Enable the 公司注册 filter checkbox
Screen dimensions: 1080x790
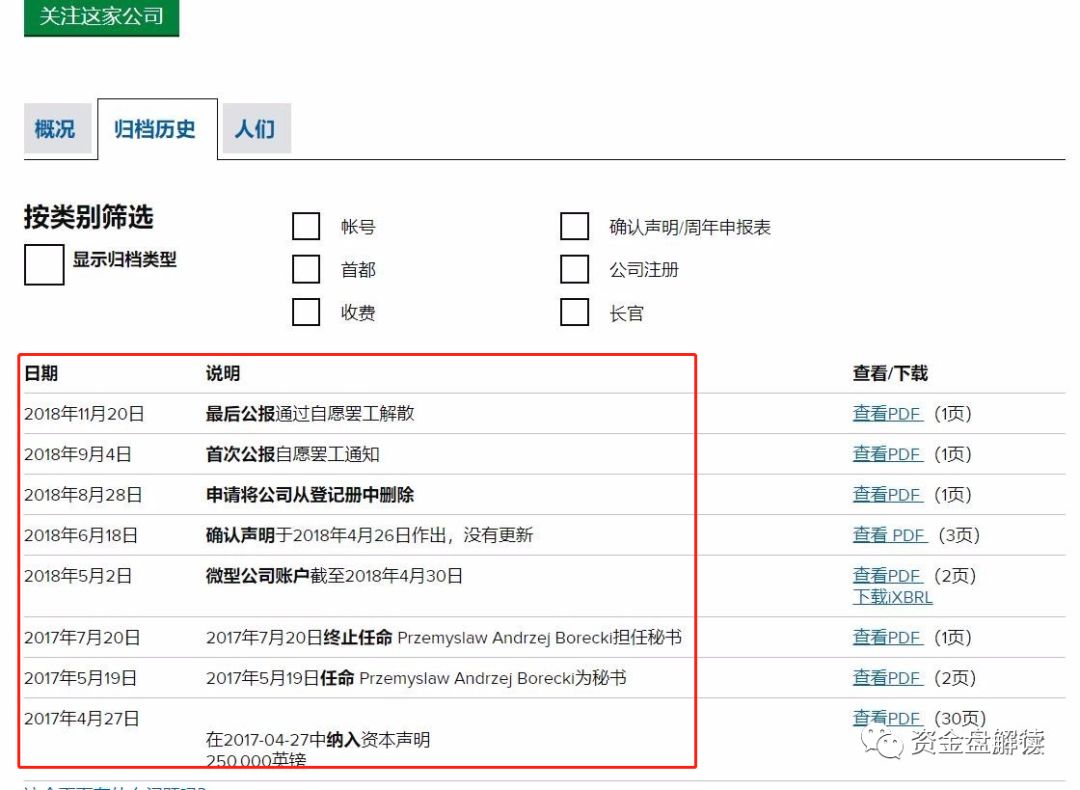pyautogui.click(x=575, y=269)
